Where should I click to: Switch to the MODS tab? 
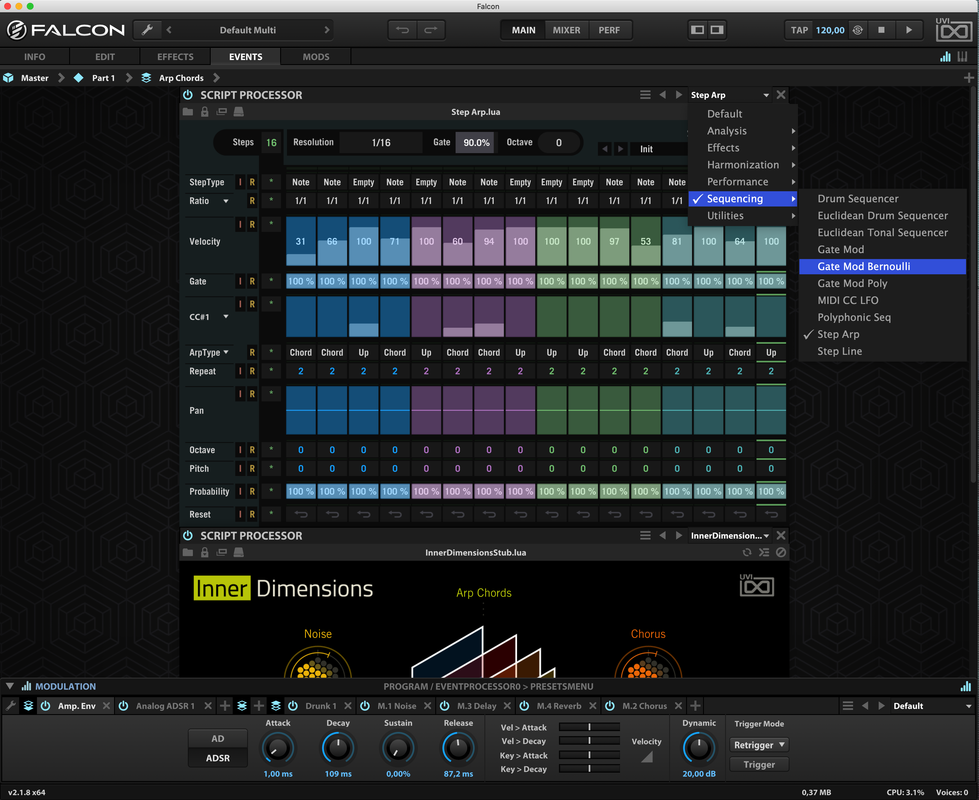tap(316, 57)
